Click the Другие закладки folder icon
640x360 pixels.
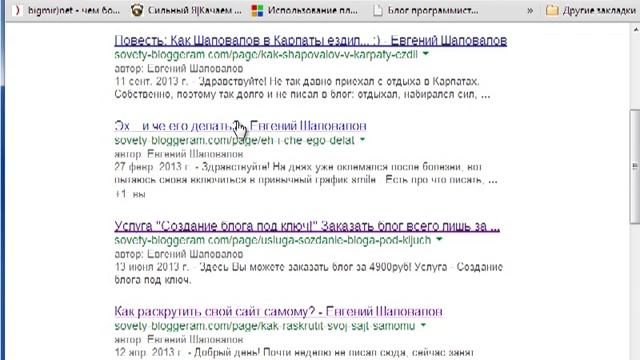(x=552, y=11)
